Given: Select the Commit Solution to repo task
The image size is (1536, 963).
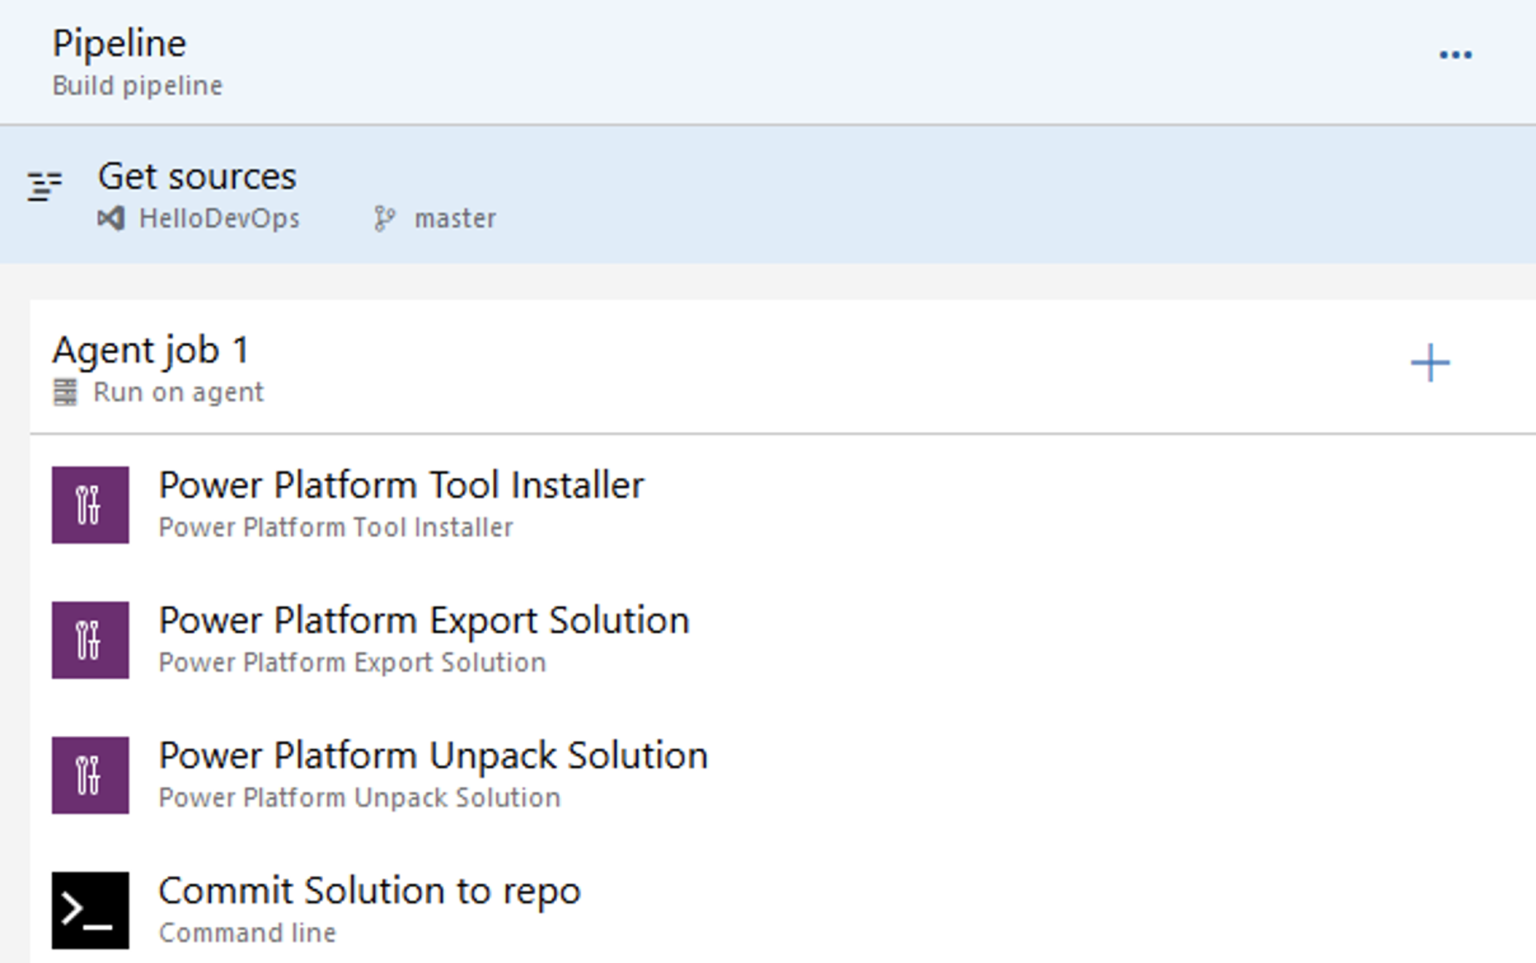Looking at the screenshot, I should pyautogui.click(x=369, y=890).
